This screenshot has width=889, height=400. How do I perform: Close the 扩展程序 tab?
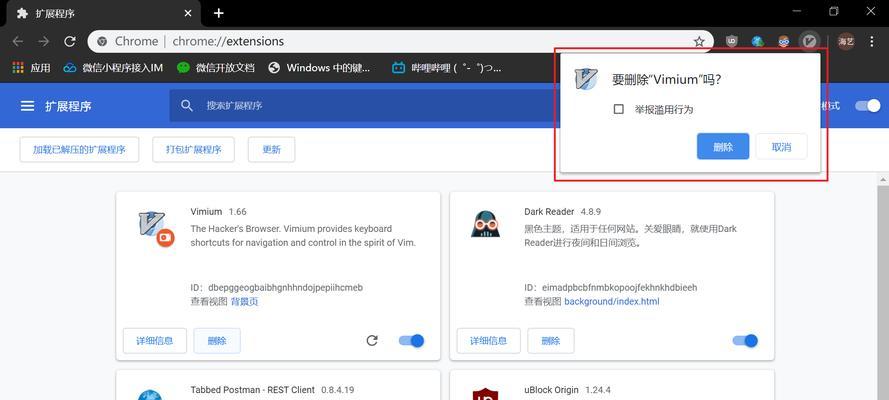click(189, 13)
